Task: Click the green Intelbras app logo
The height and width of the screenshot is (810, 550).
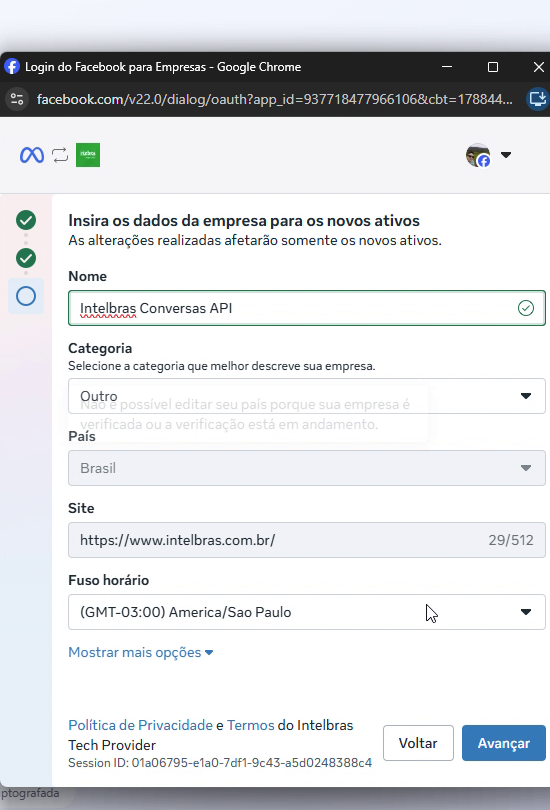Action: click(88, 155)
